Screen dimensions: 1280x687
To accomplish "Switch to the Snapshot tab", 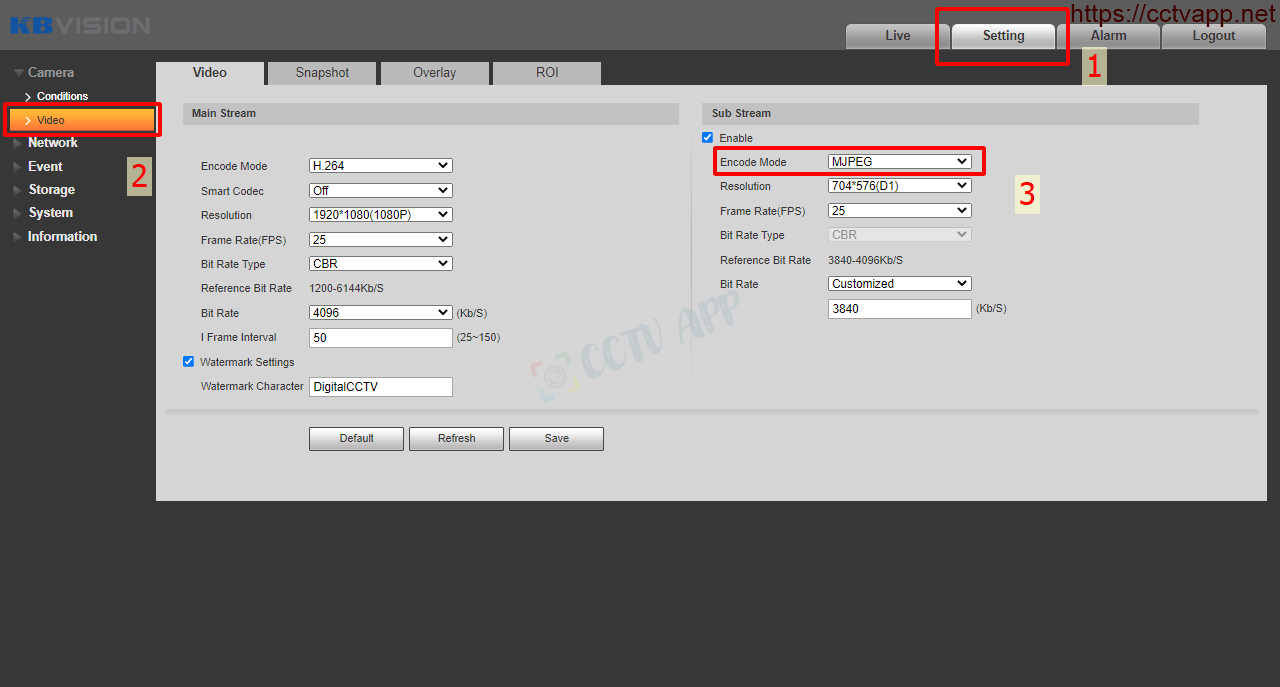I will (x=322, y=73).
